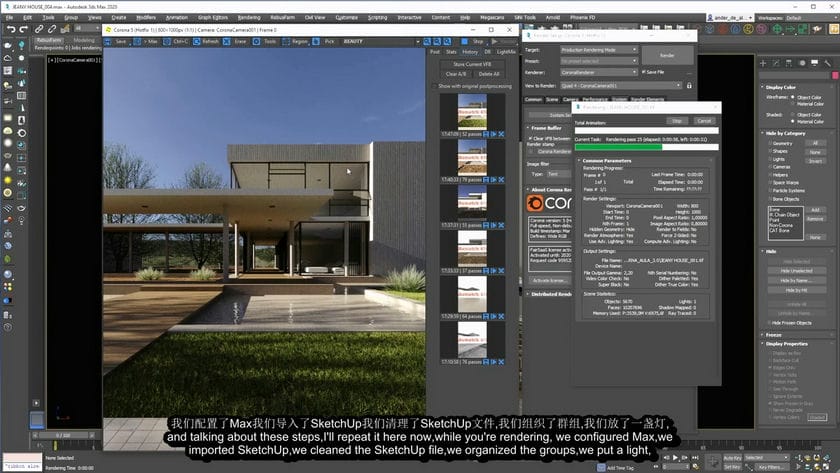Screen dimensions: 840x473
Task: Click the Redo arrow in main toolbar
Action: click(24, 29)
